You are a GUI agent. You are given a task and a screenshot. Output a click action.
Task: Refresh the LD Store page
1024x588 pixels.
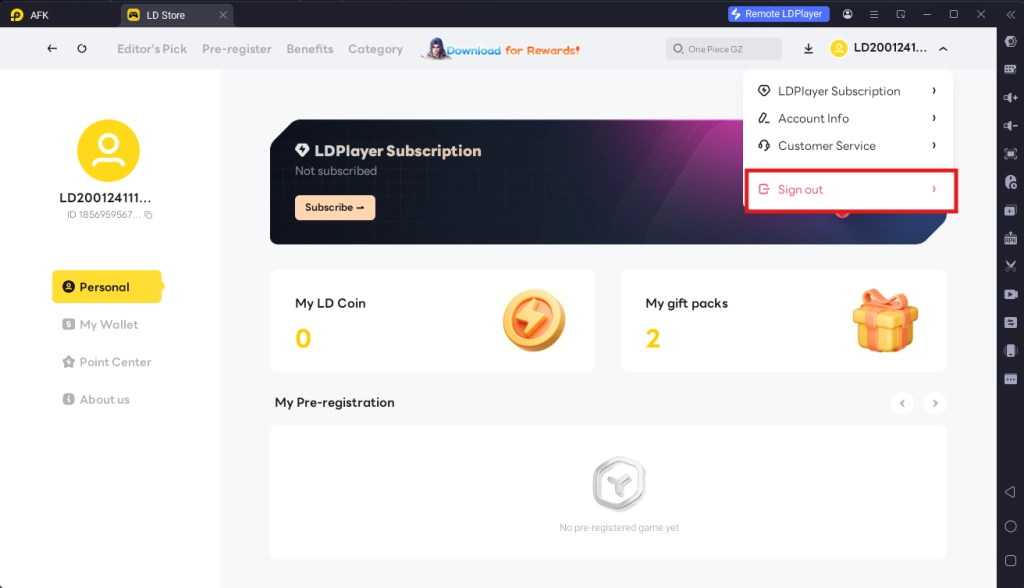tap(81, 49)
